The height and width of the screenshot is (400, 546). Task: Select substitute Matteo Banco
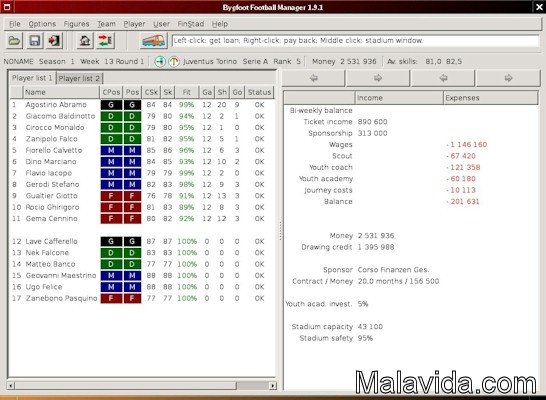[142, 264]
